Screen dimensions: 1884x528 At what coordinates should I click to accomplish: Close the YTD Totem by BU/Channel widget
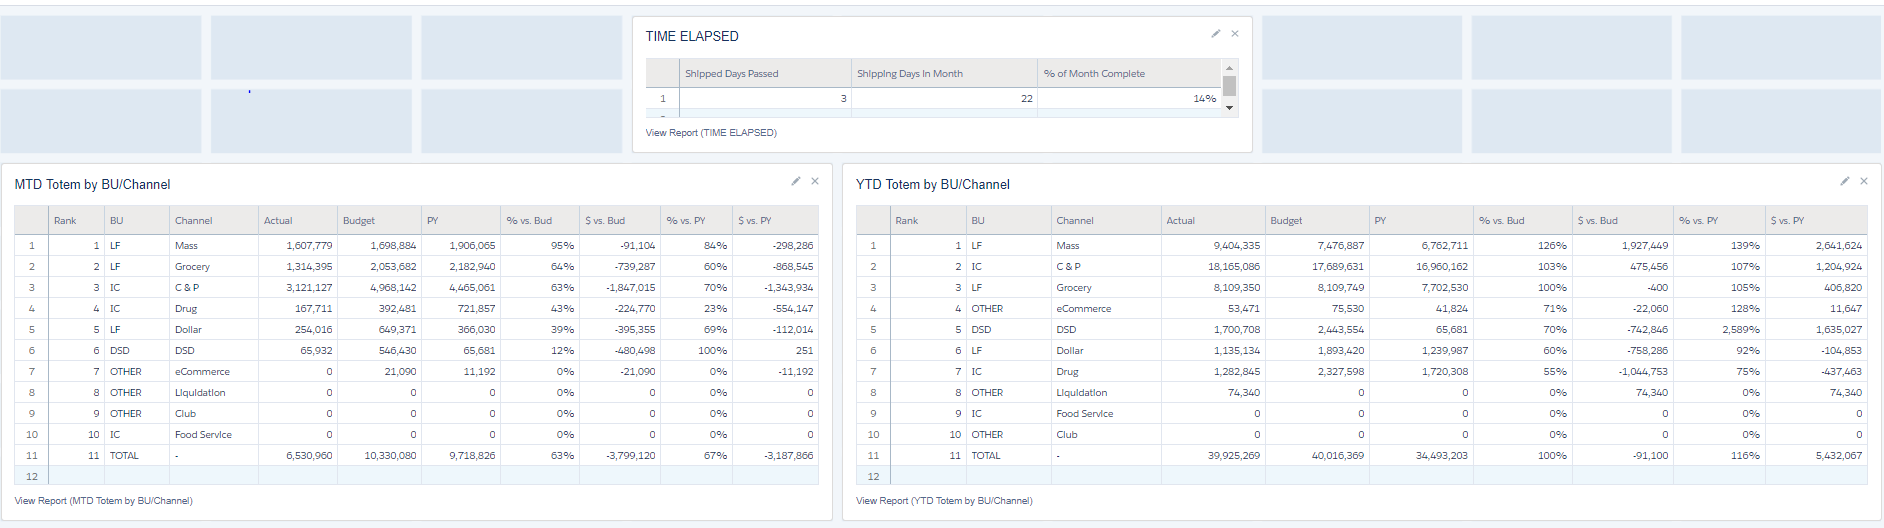(1864, 181)
